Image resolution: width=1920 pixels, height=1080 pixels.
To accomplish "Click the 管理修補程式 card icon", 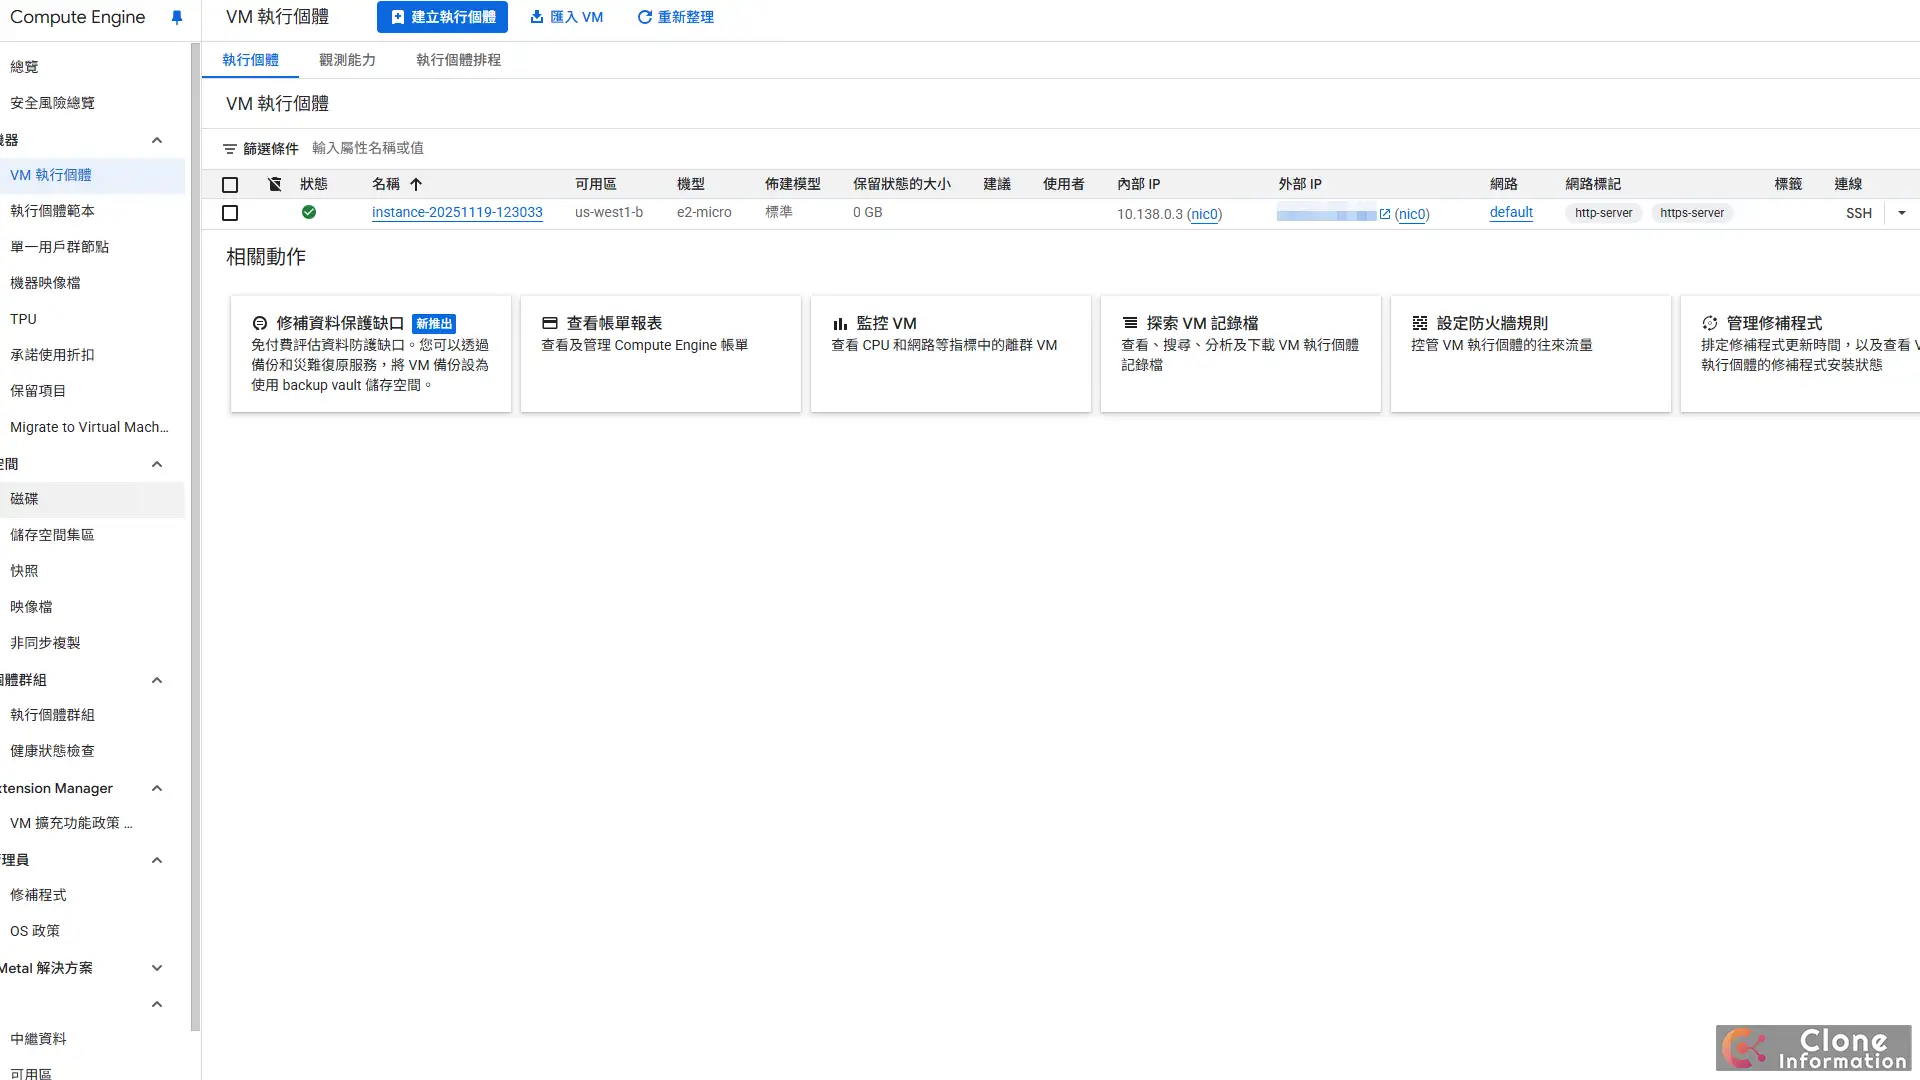I will [x=1710, y=323].
